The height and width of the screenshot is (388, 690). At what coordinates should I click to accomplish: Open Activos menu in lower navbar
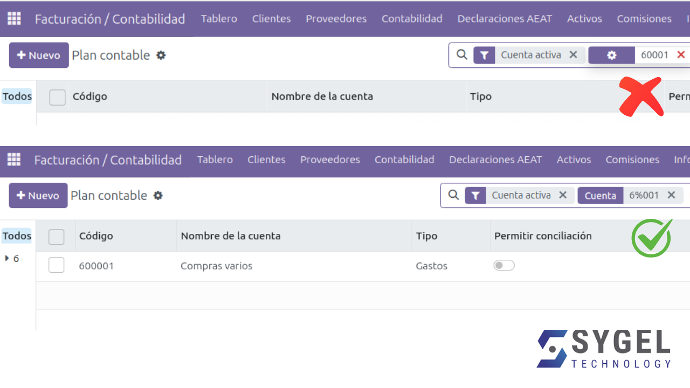[574, 159]
